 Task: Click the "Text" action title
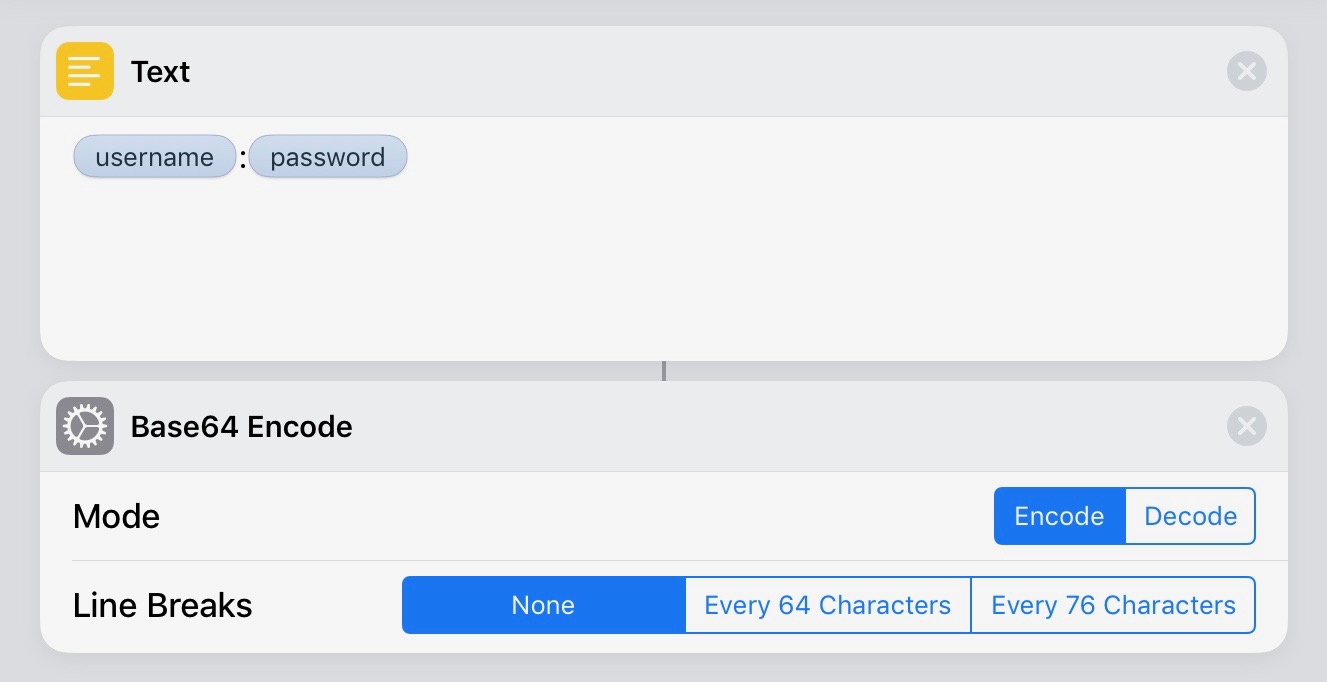point(160,72)
